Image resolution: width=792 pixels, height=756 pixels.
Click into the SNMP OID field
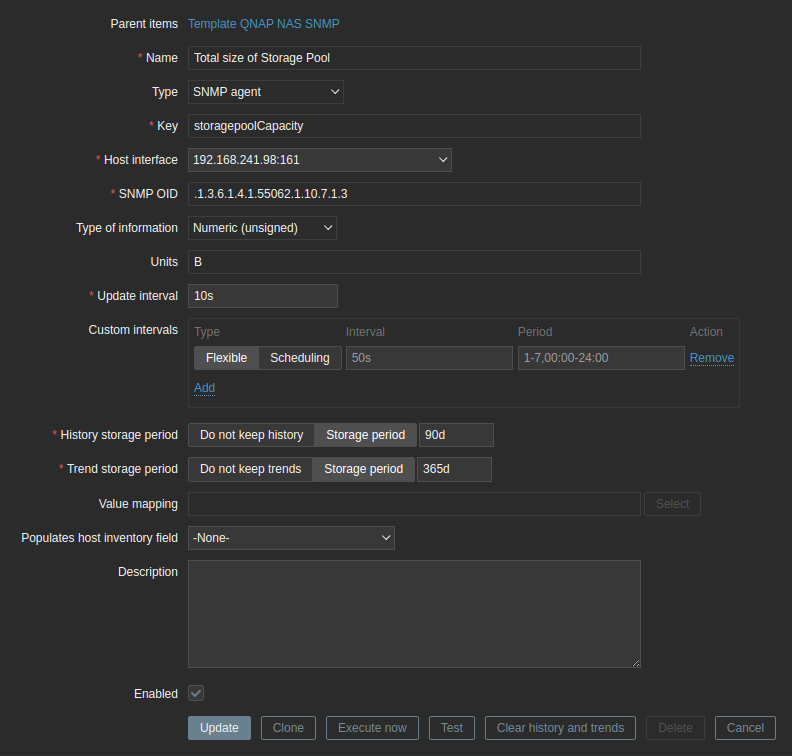pos(414,194)
